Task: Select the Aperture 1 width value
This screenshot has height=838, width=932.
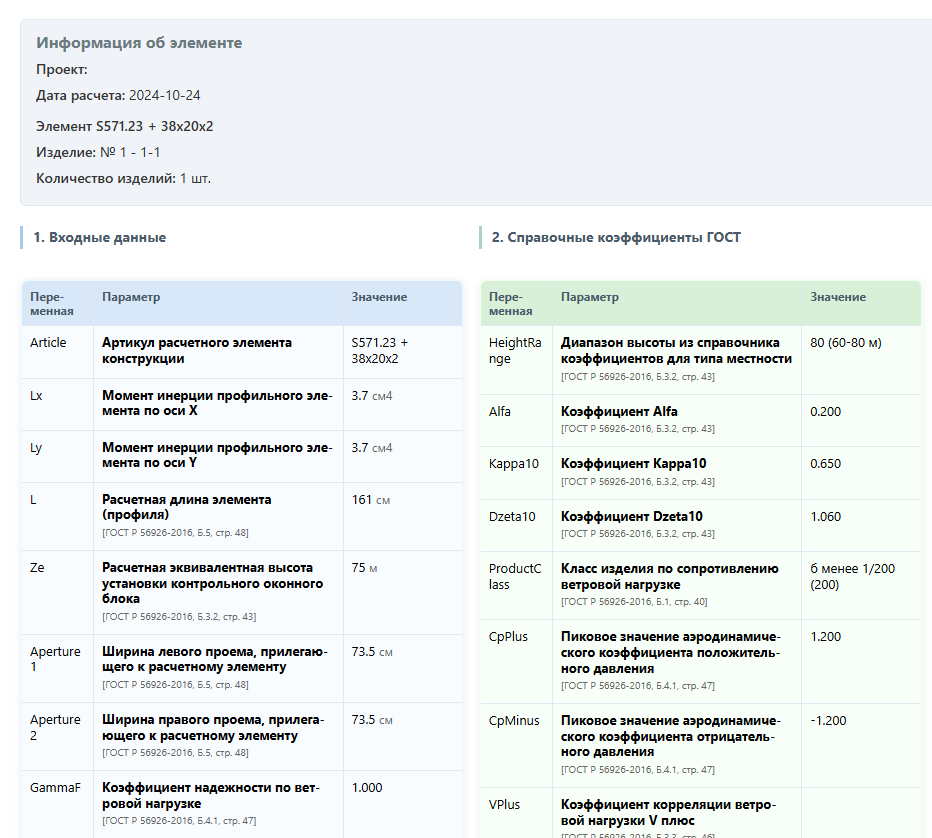Action: 372,652
